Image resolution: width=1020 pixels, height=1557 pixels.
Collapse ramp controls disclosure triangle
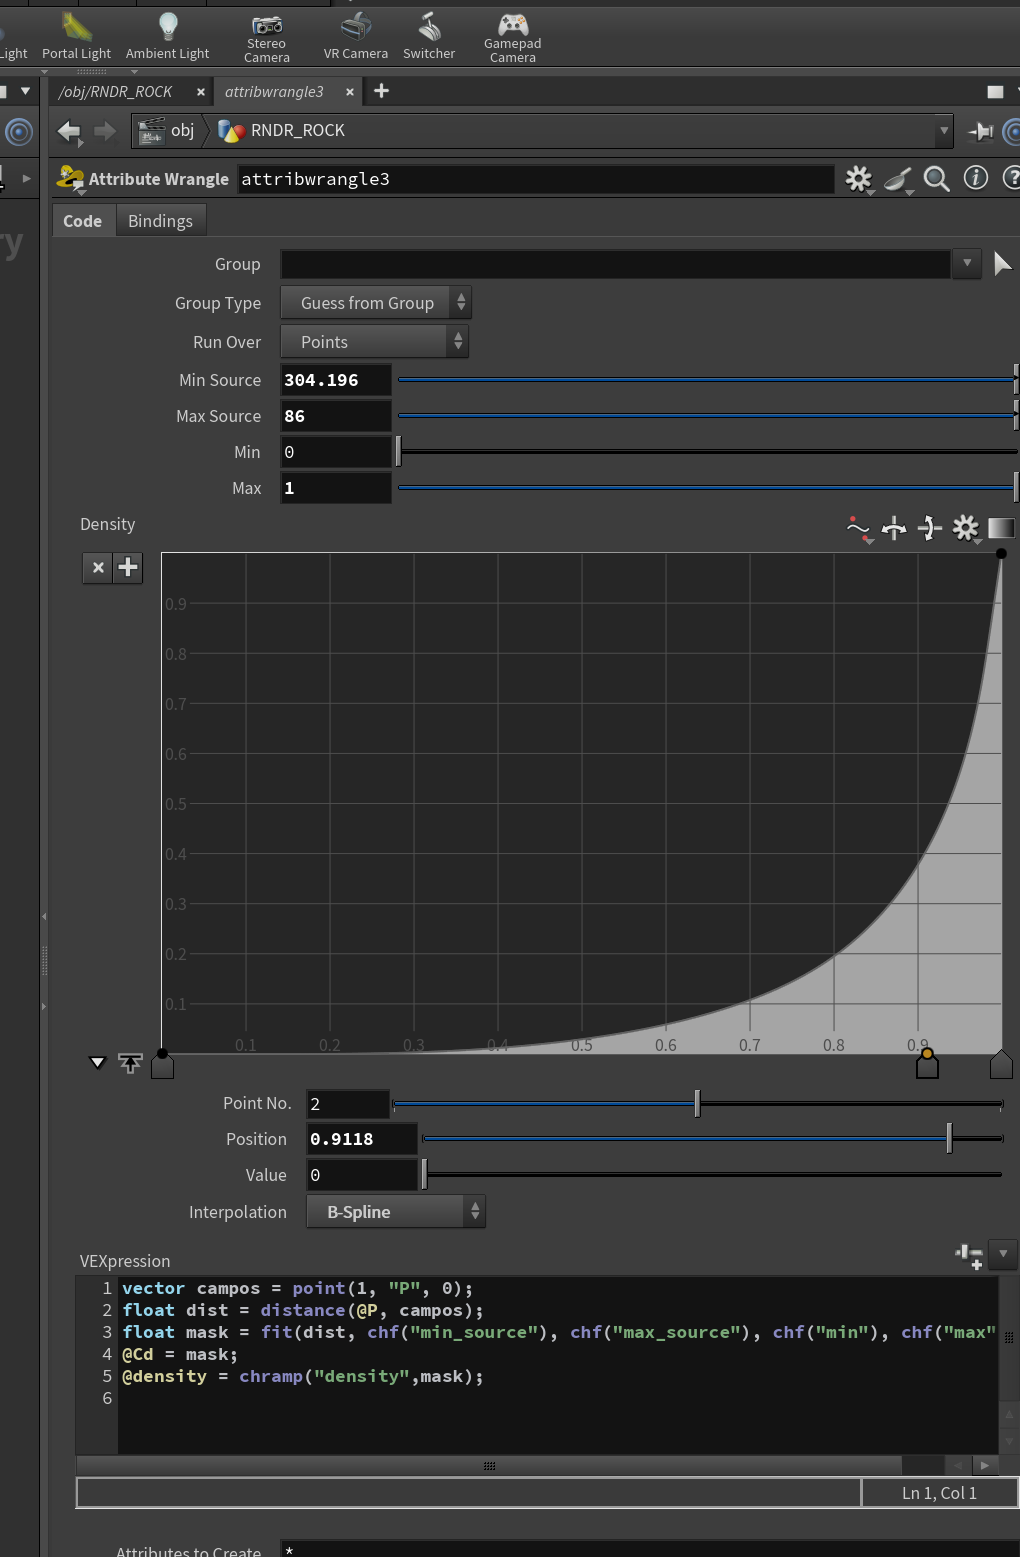point(98,1062)
